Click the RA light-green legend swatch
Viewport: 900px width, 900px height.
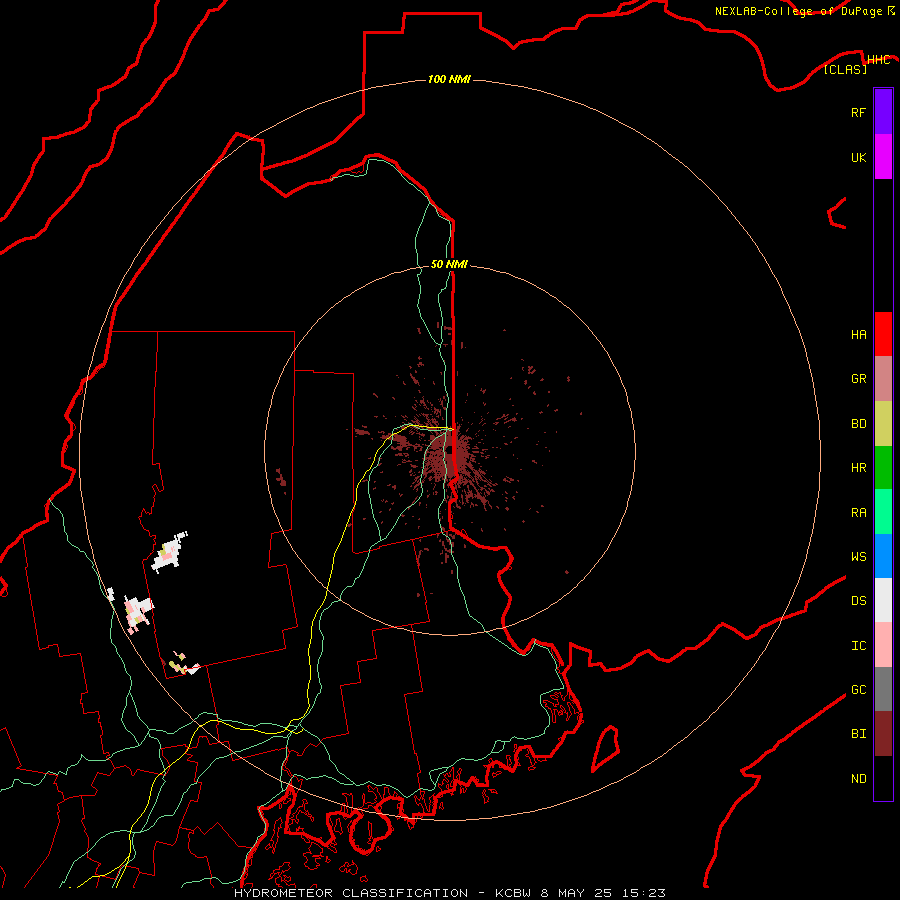coord(883,512)
